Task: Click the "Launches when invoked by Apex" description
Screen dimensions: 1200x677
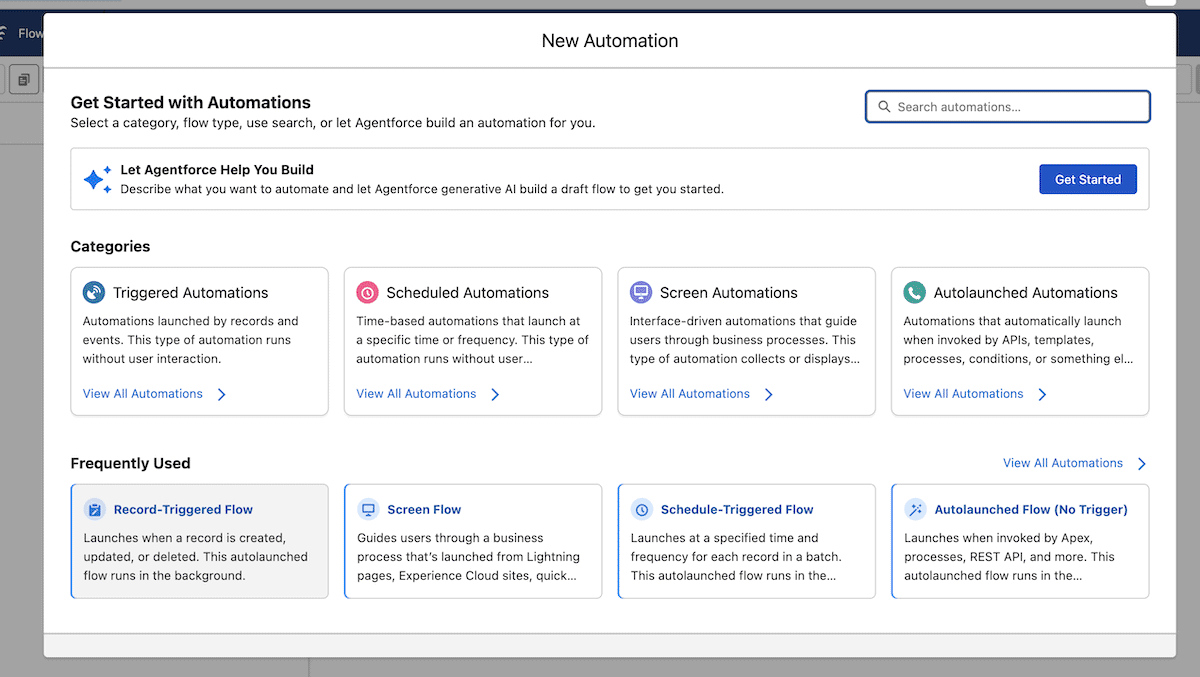Action: (1009, 557)
